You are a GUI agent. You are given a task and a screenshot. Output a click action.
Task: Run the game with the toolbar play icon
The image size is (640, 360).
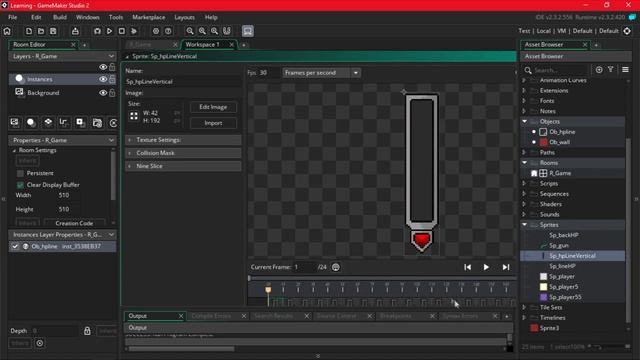(x=109, y=31)
